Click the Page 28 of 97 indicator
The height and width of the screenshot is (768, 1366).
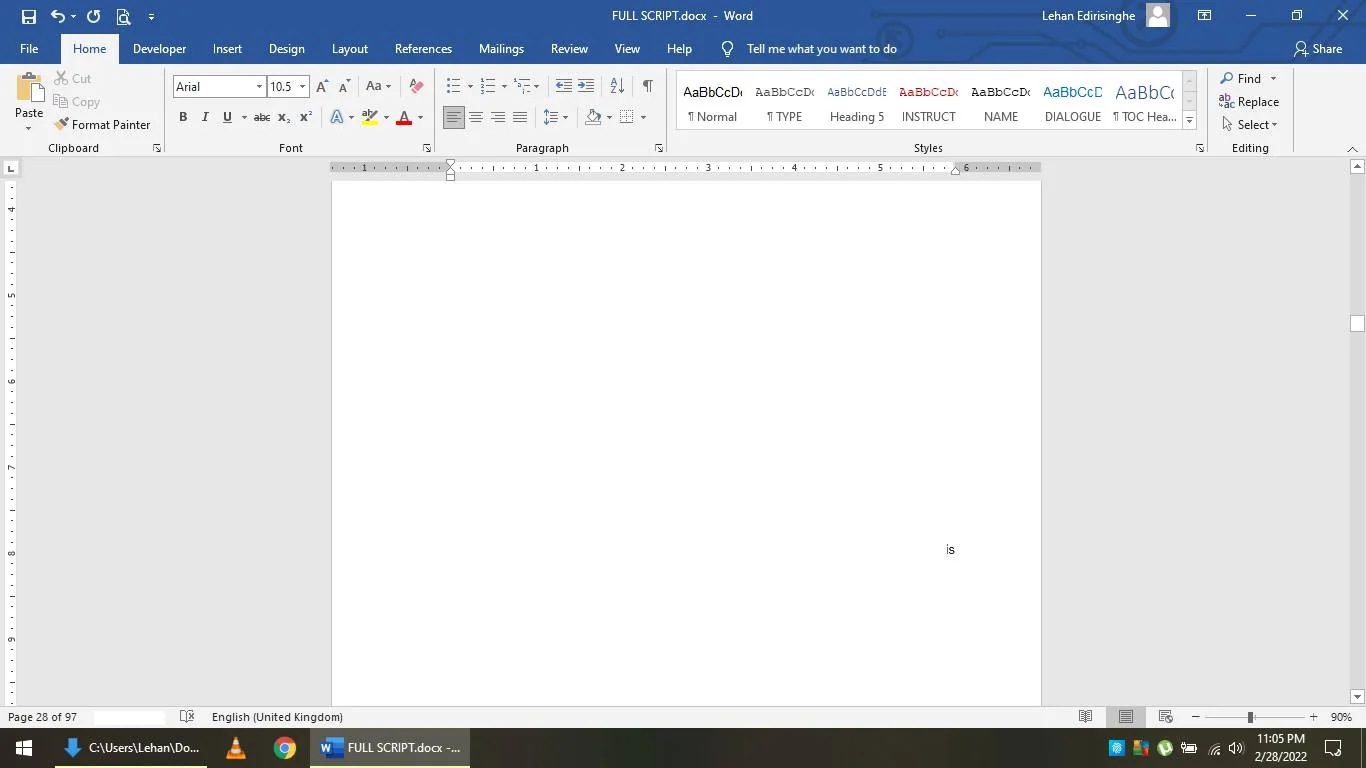[42, 717]
